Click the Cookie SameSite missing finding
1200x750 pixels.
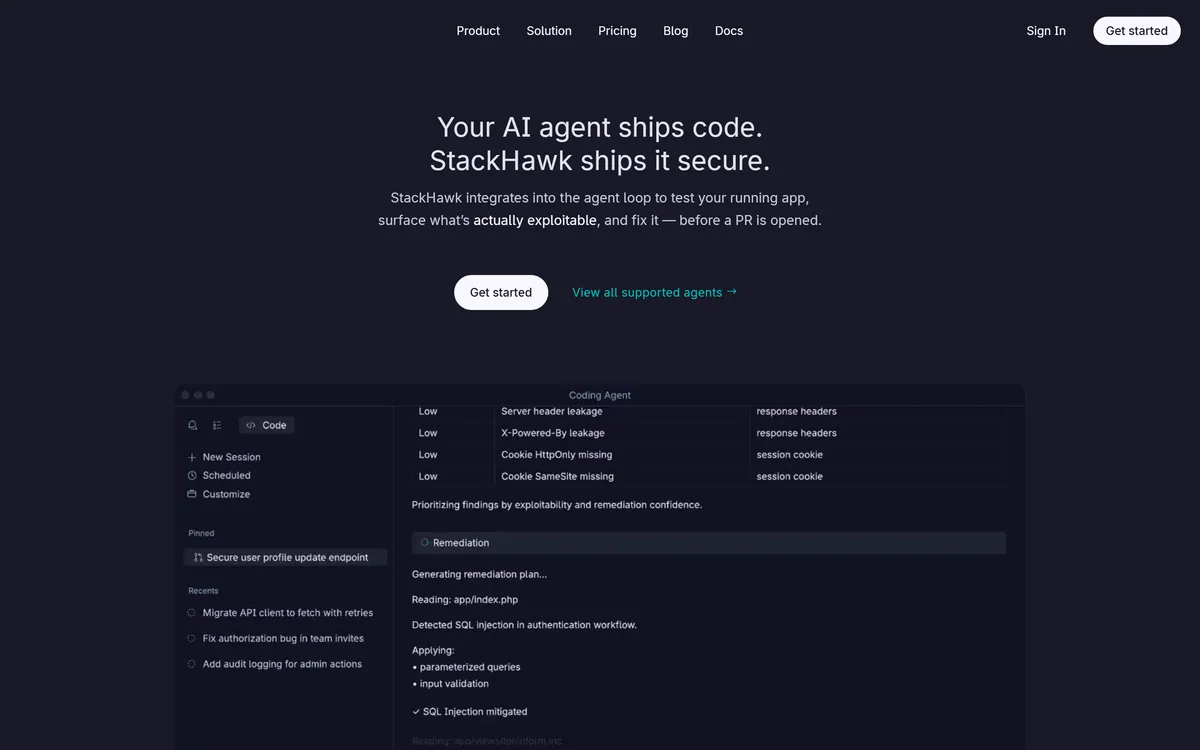pyautogui.click(x=558, y=477)
